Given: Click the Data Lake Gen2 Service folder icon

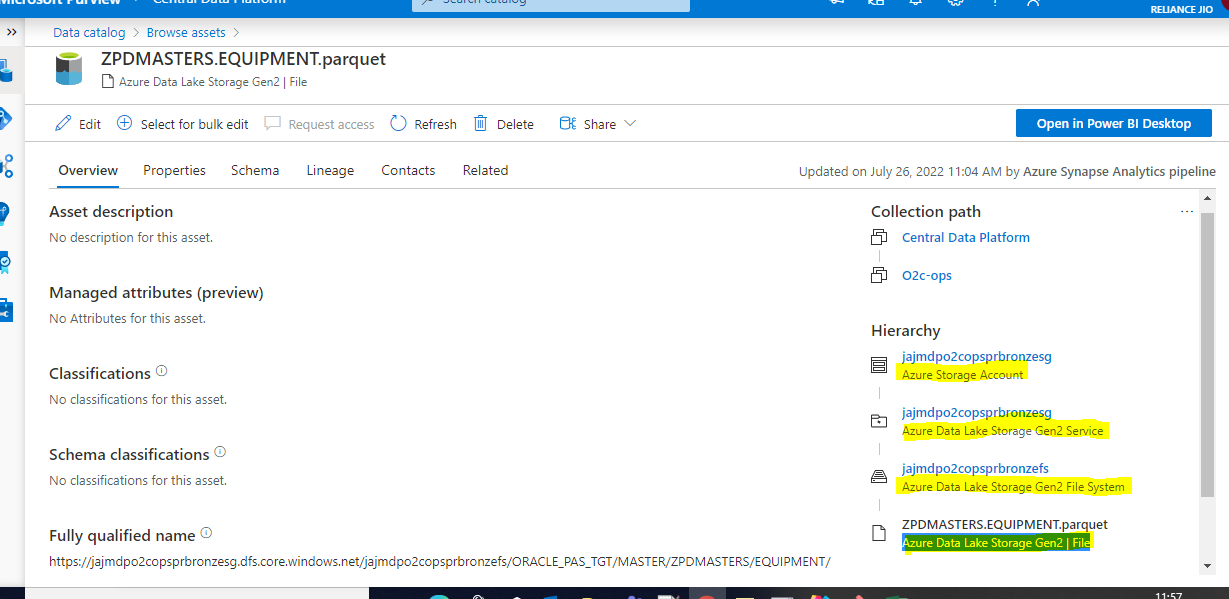Looking at the screenshot, I should pos(879,422).
